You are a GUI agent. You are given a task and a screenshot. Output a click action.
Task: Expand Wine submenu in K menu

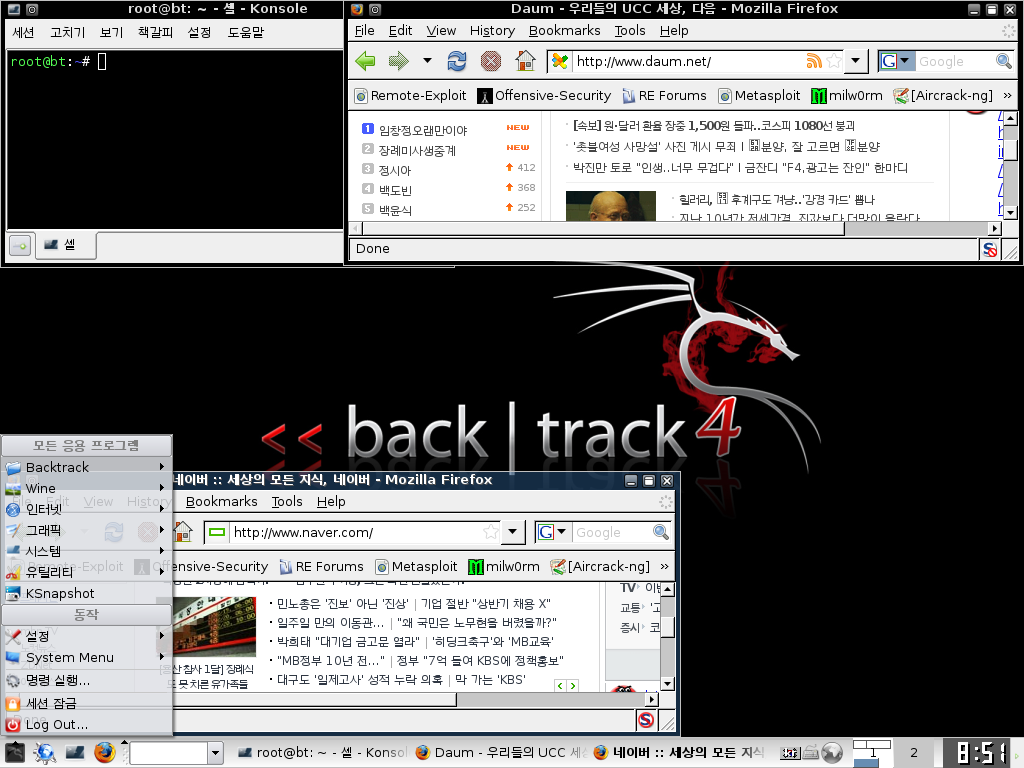coord(86,488)
